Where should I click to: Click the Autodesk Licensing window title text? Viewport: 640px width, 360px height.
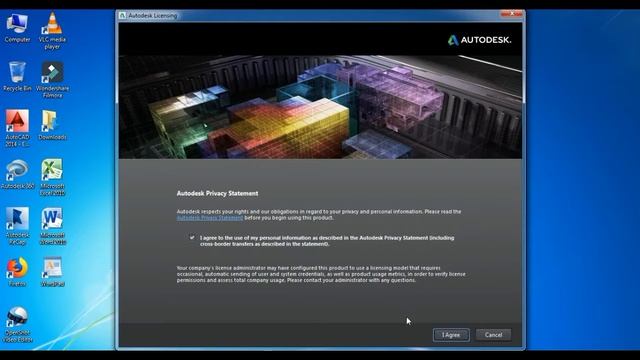click(153, 16)
